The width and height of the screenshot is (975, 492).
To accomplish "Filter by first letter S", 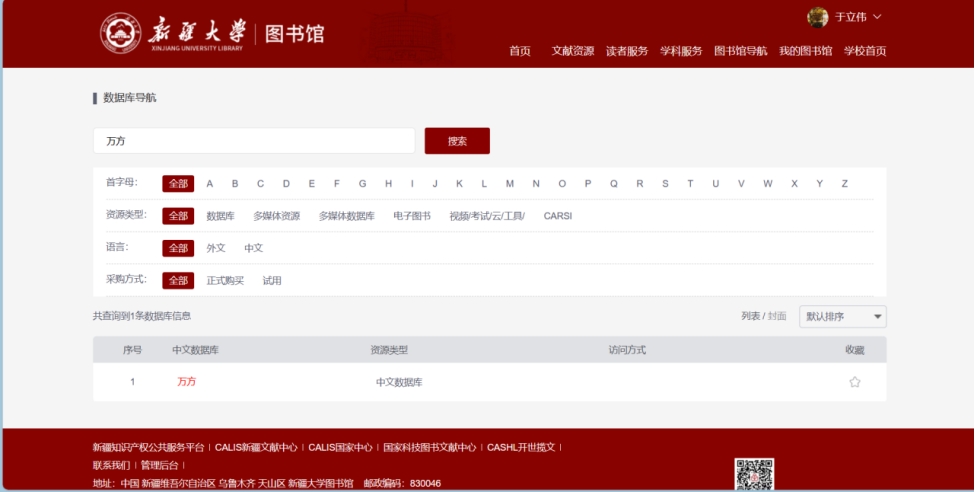I will coord(665,183).
